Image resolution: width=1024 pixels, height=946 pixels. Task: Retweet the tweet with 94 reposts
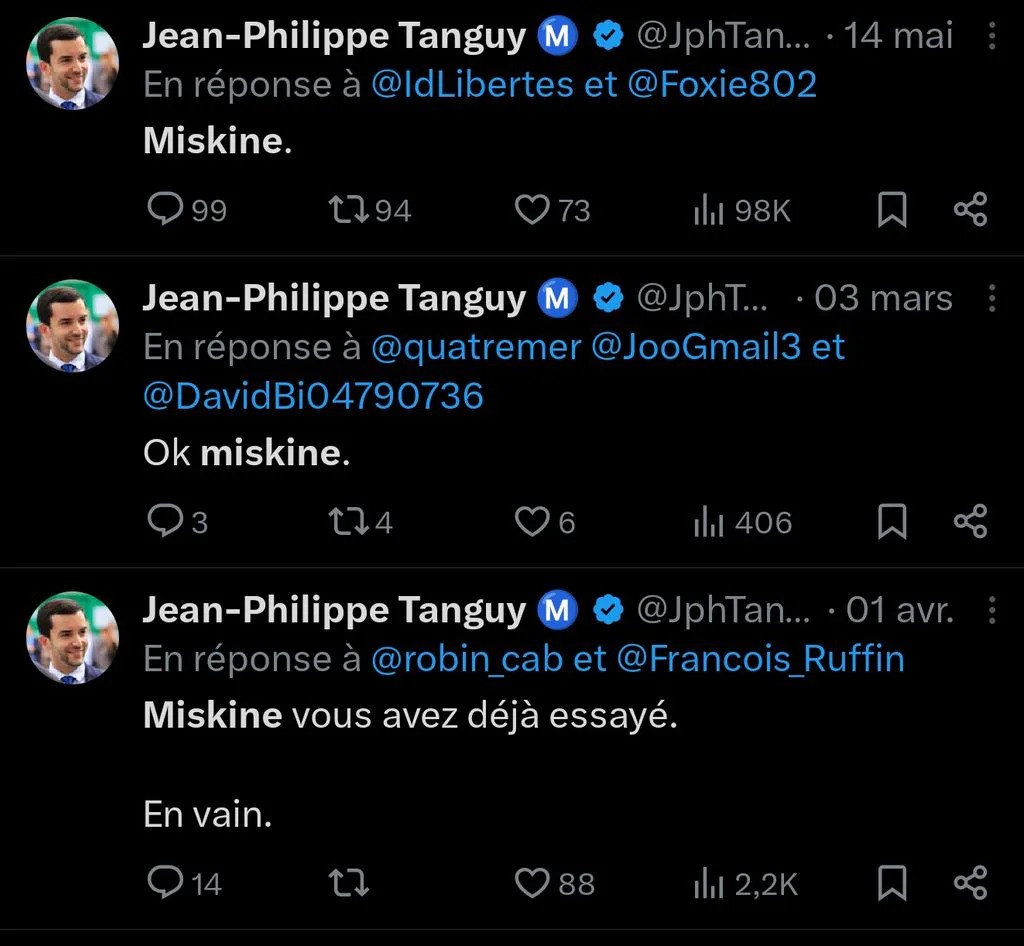click(x=349, y=210)
